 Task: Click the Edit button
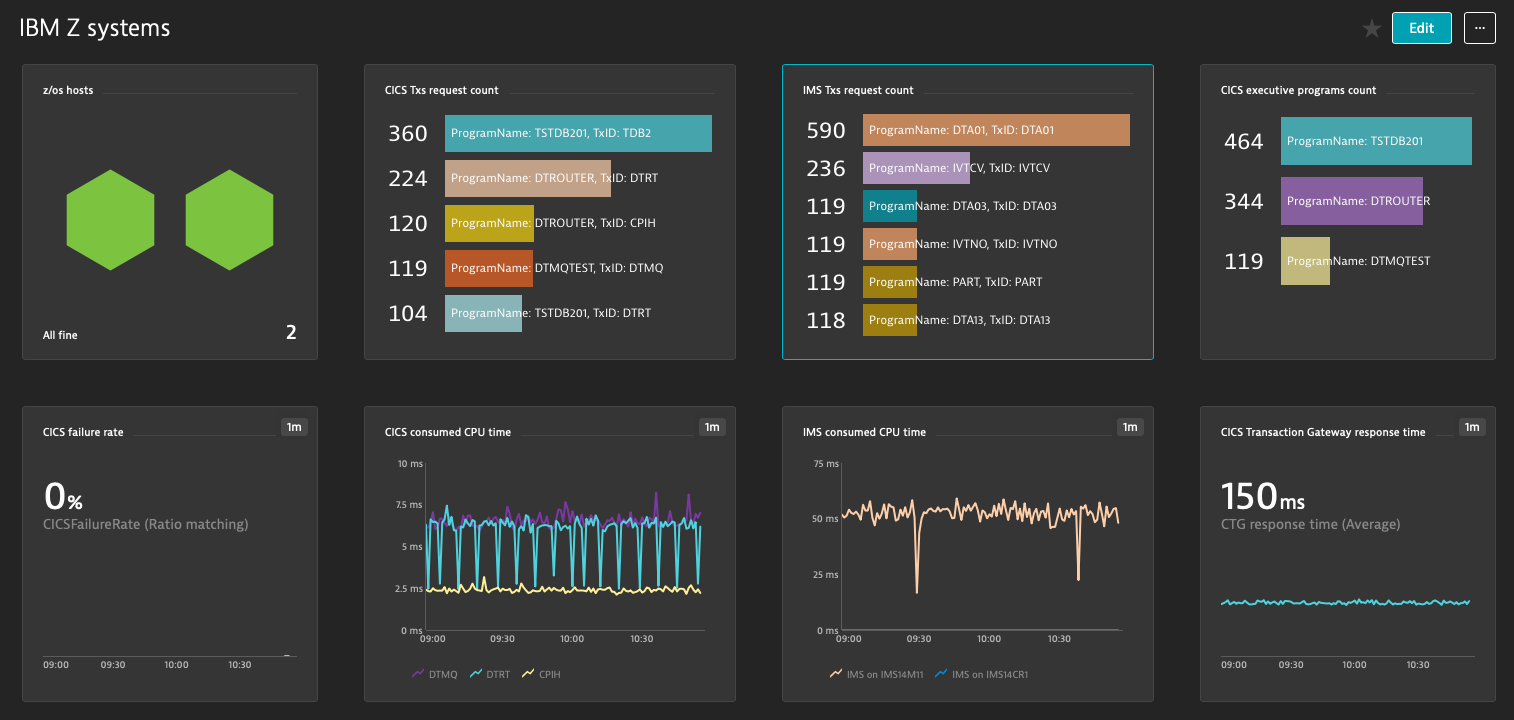point(1421,28)
